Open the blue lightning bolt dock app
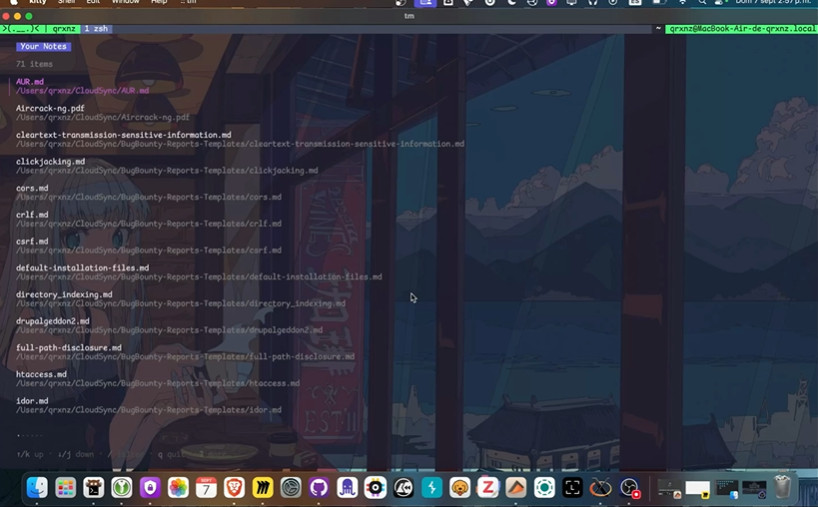818x507 pixels. click(431, 488)
